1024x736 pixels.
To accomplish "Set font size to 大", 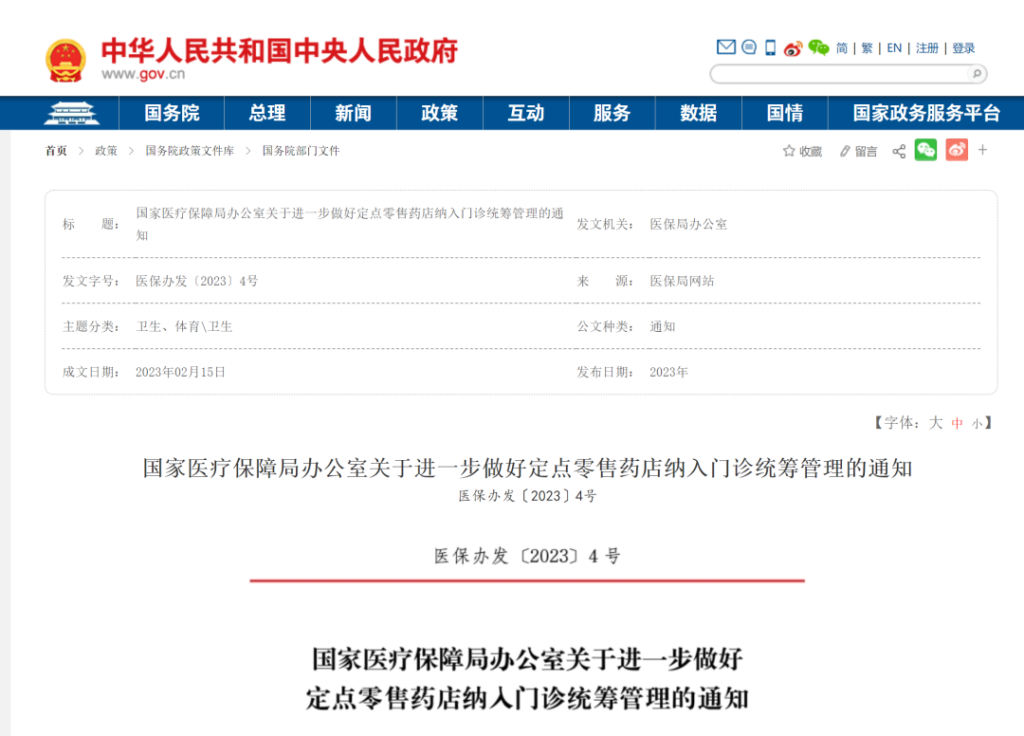I will pyautogui.click(x=935, y=423).
